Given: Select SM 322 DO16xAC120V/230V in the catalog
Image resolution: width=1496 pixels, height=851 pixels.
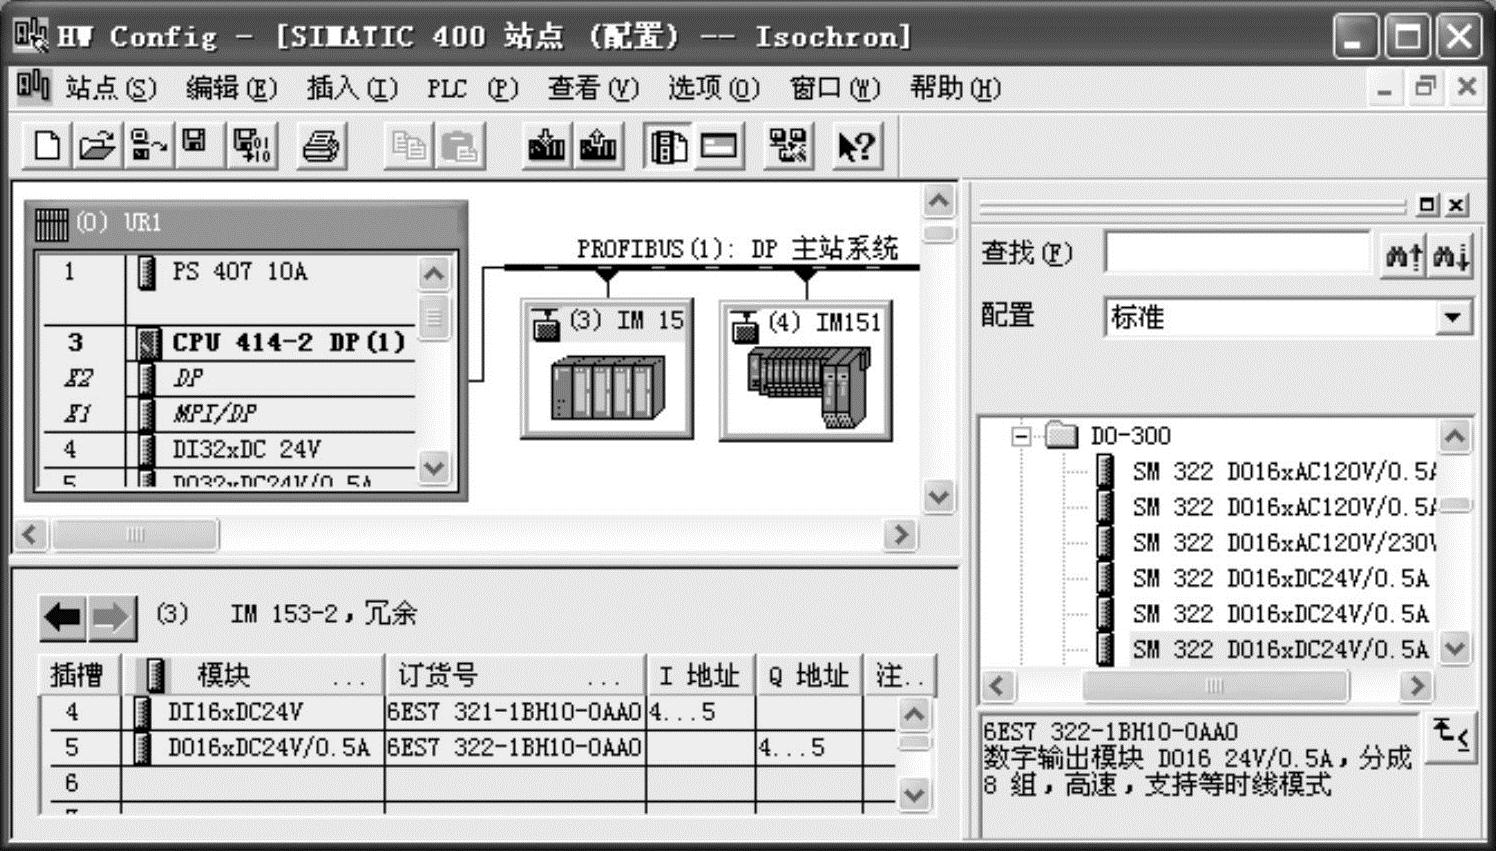Looking at the screenshot, I should tap(1284, 543).
